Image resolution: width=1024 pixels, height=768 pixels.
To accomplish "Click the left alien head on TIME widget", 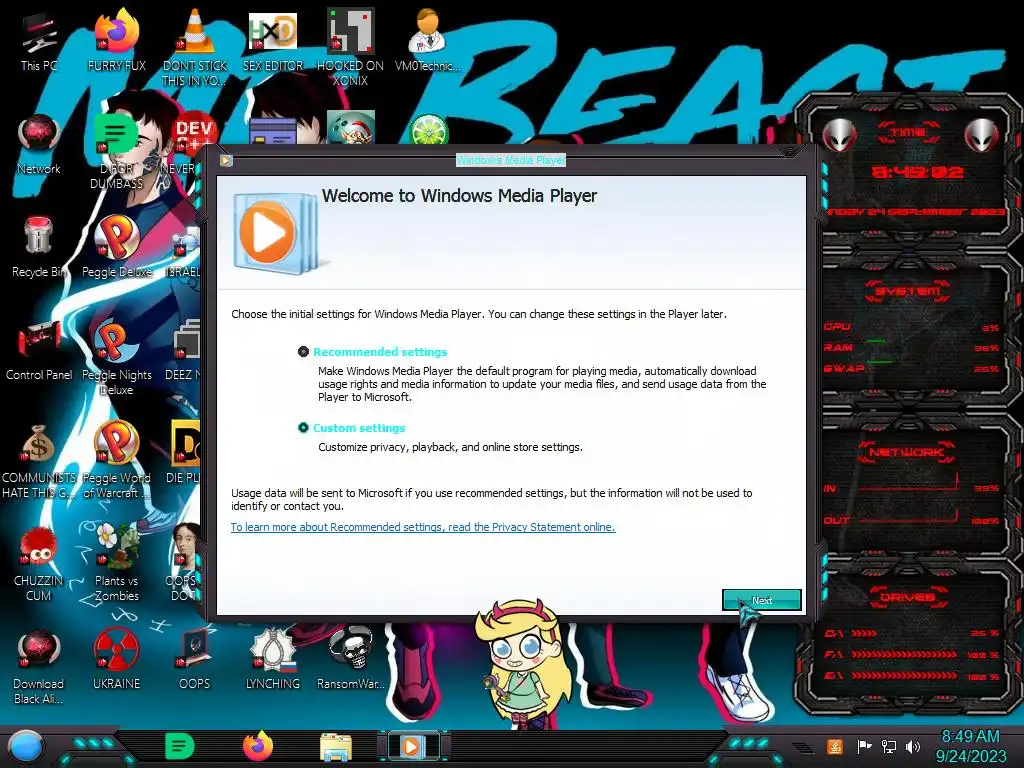I will pyautogui.click(x=838, y=136).
